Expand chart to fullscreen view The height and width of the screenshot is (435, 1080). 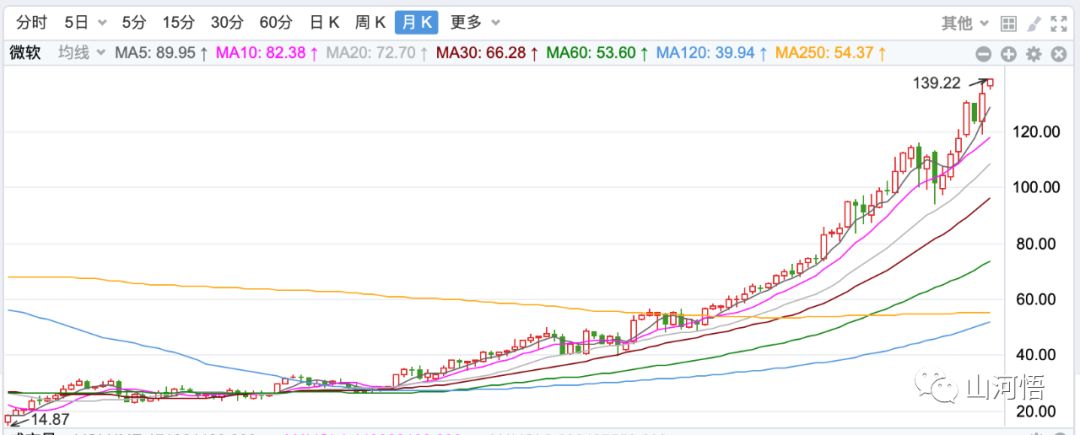[1060, 22]
